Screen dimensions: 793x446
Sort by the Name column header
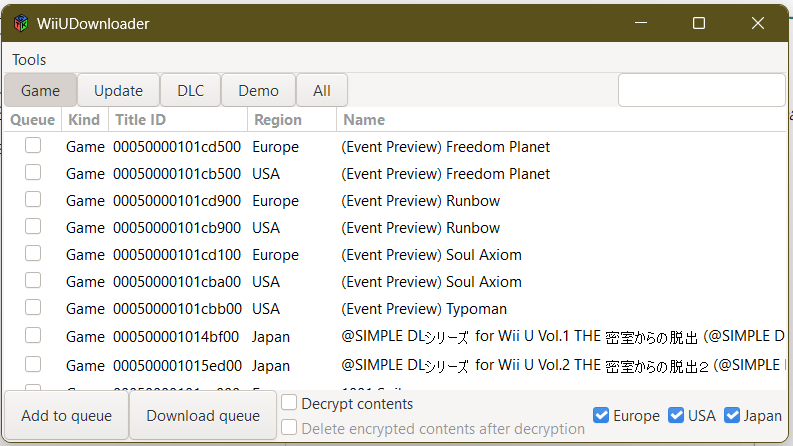click(561, 120)
